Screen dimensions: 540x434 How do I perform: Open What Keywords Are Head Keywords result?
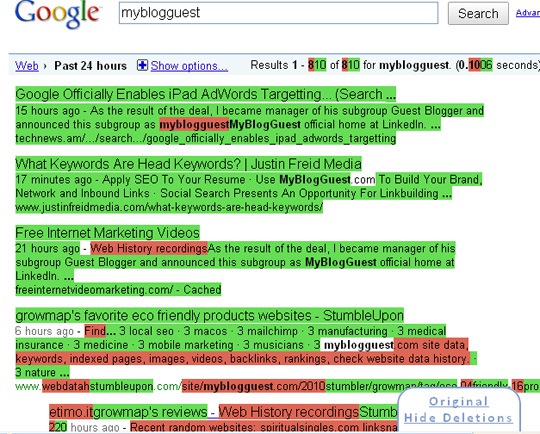coord(188,164)
